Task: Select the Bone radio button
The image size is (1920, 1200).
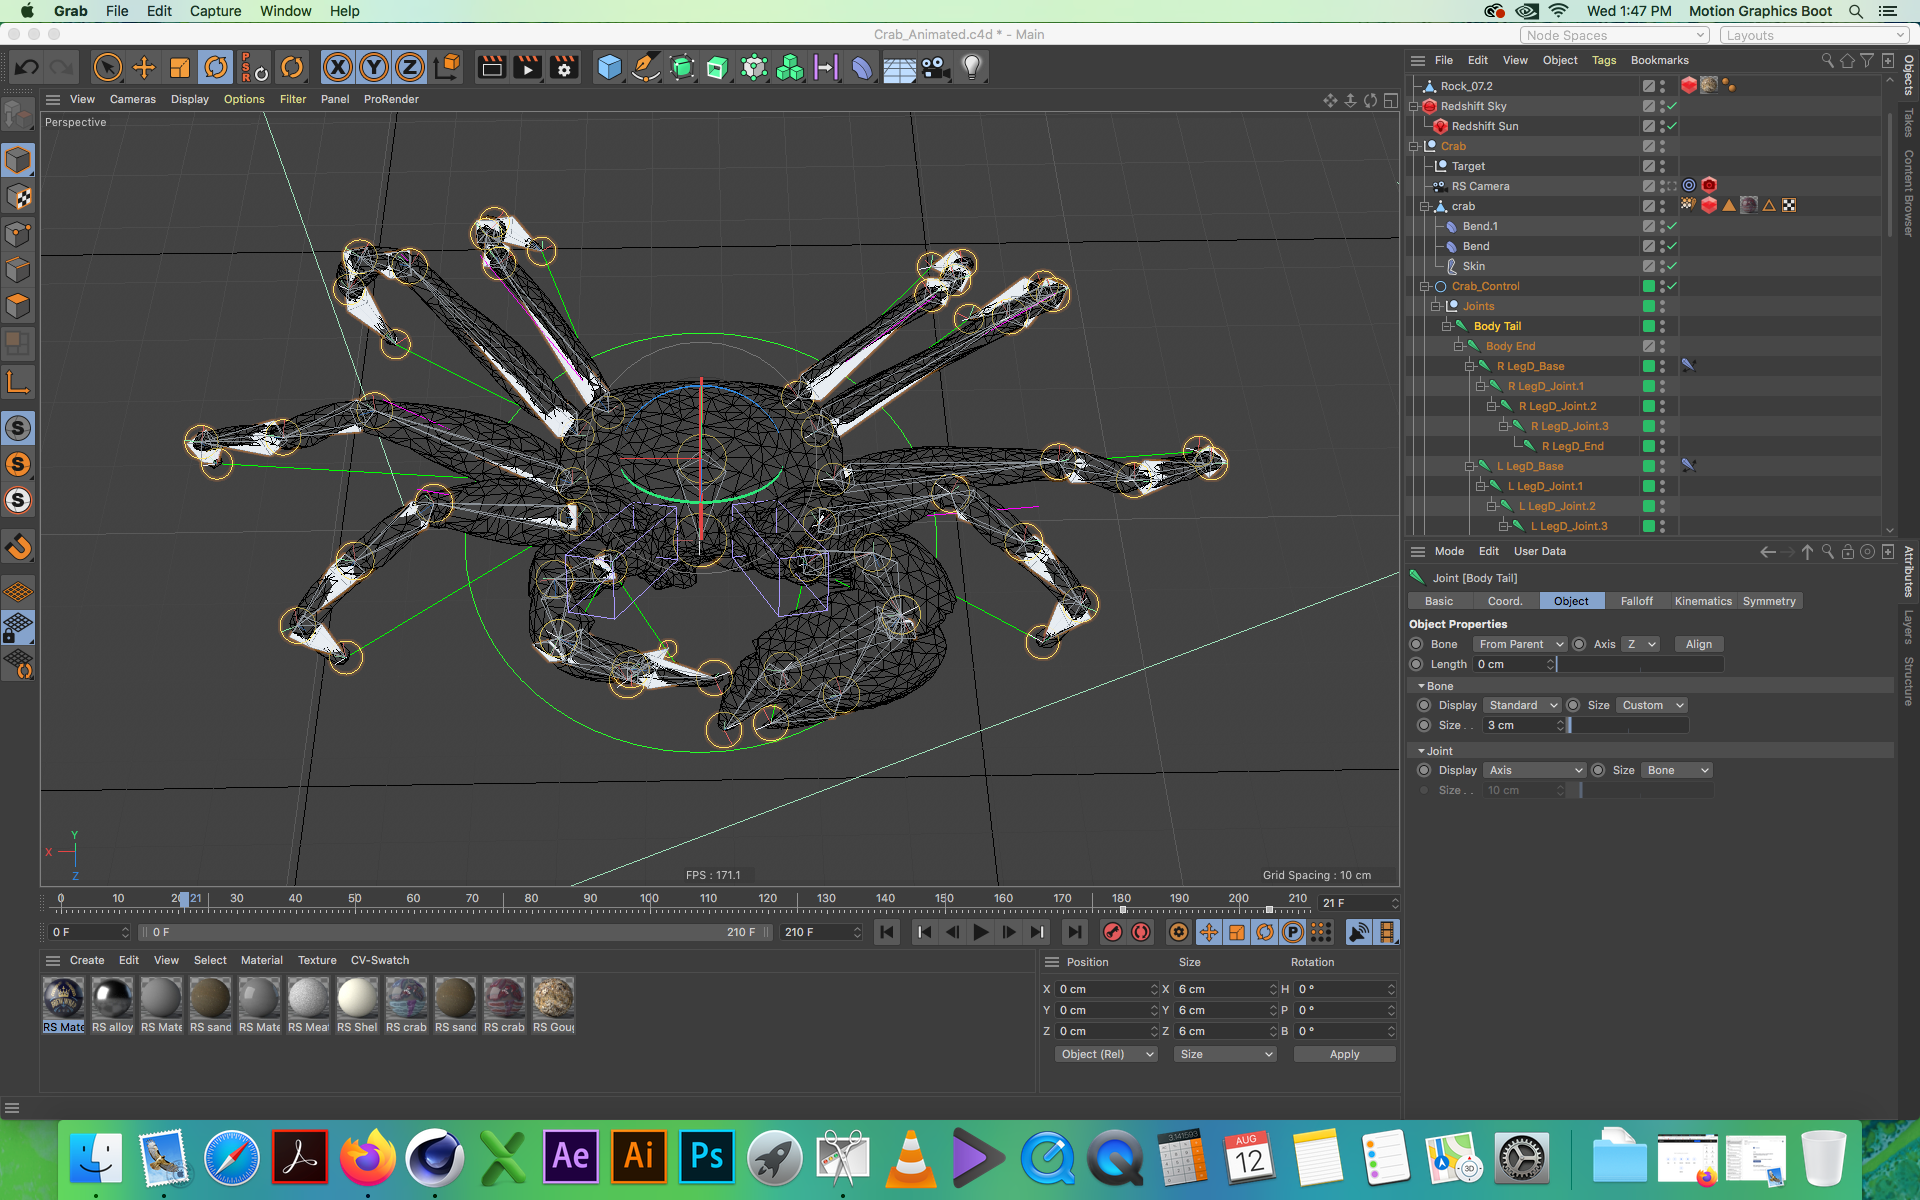Action: coord(1416,644)
